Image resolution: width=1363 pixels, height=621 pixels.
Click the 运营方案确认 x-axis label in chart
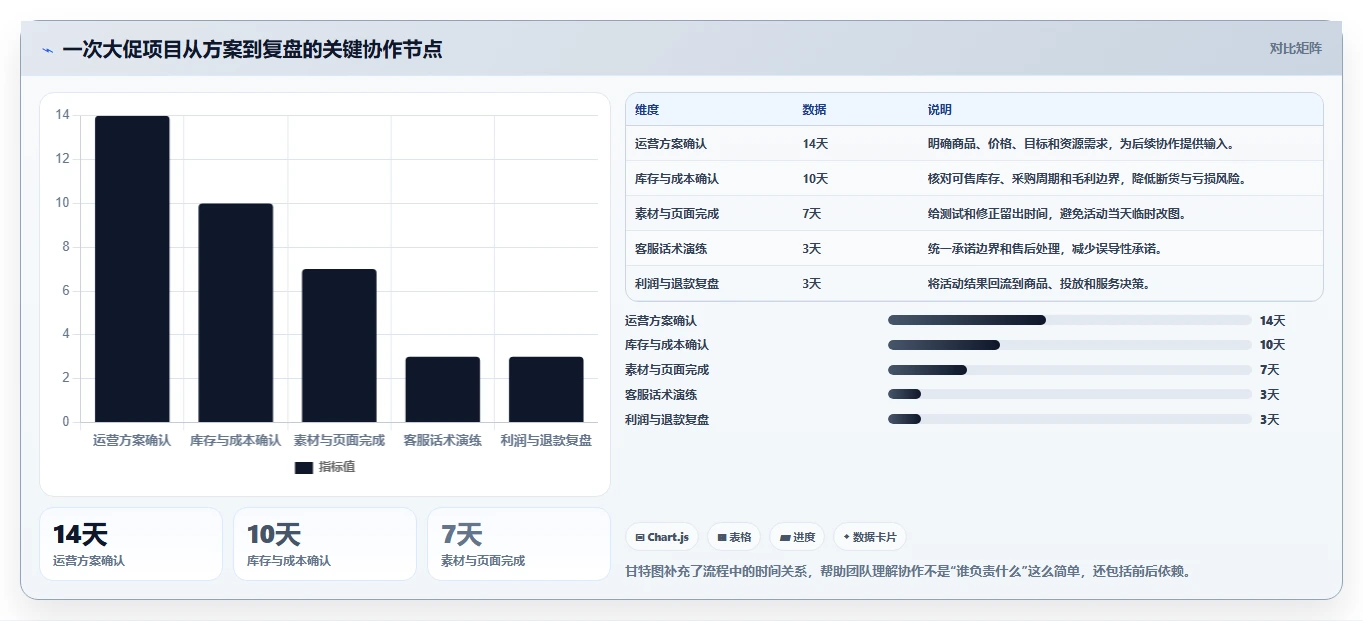[x=132, y=440]
